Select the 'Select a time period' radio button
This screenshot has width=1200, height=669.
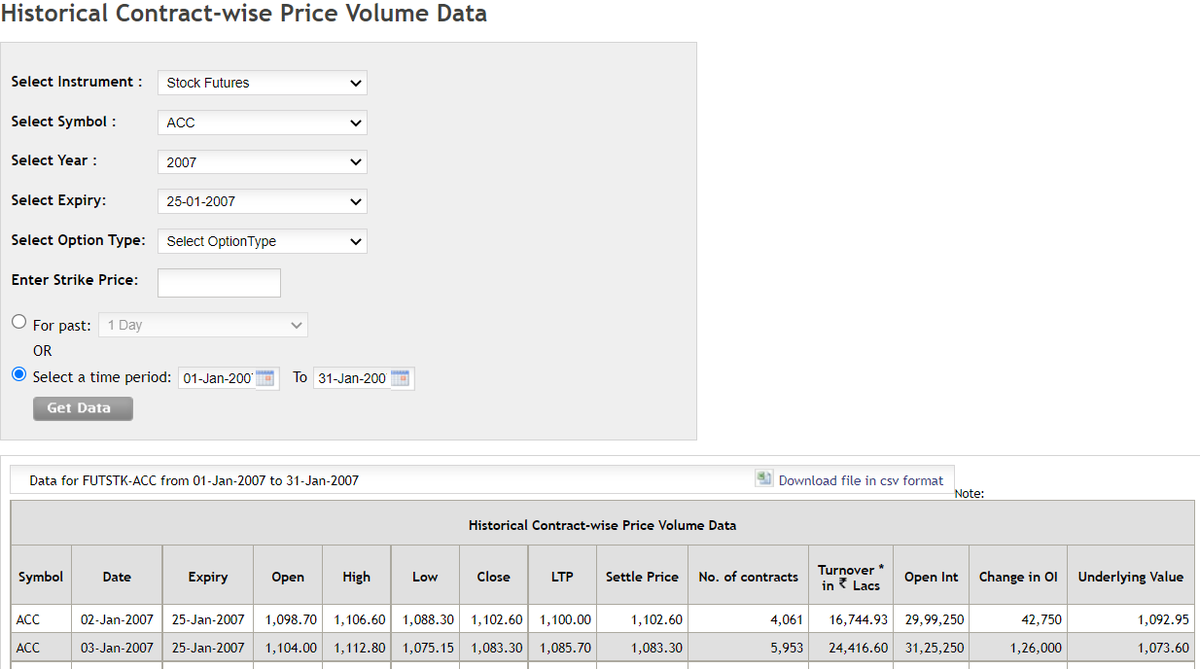19,375
